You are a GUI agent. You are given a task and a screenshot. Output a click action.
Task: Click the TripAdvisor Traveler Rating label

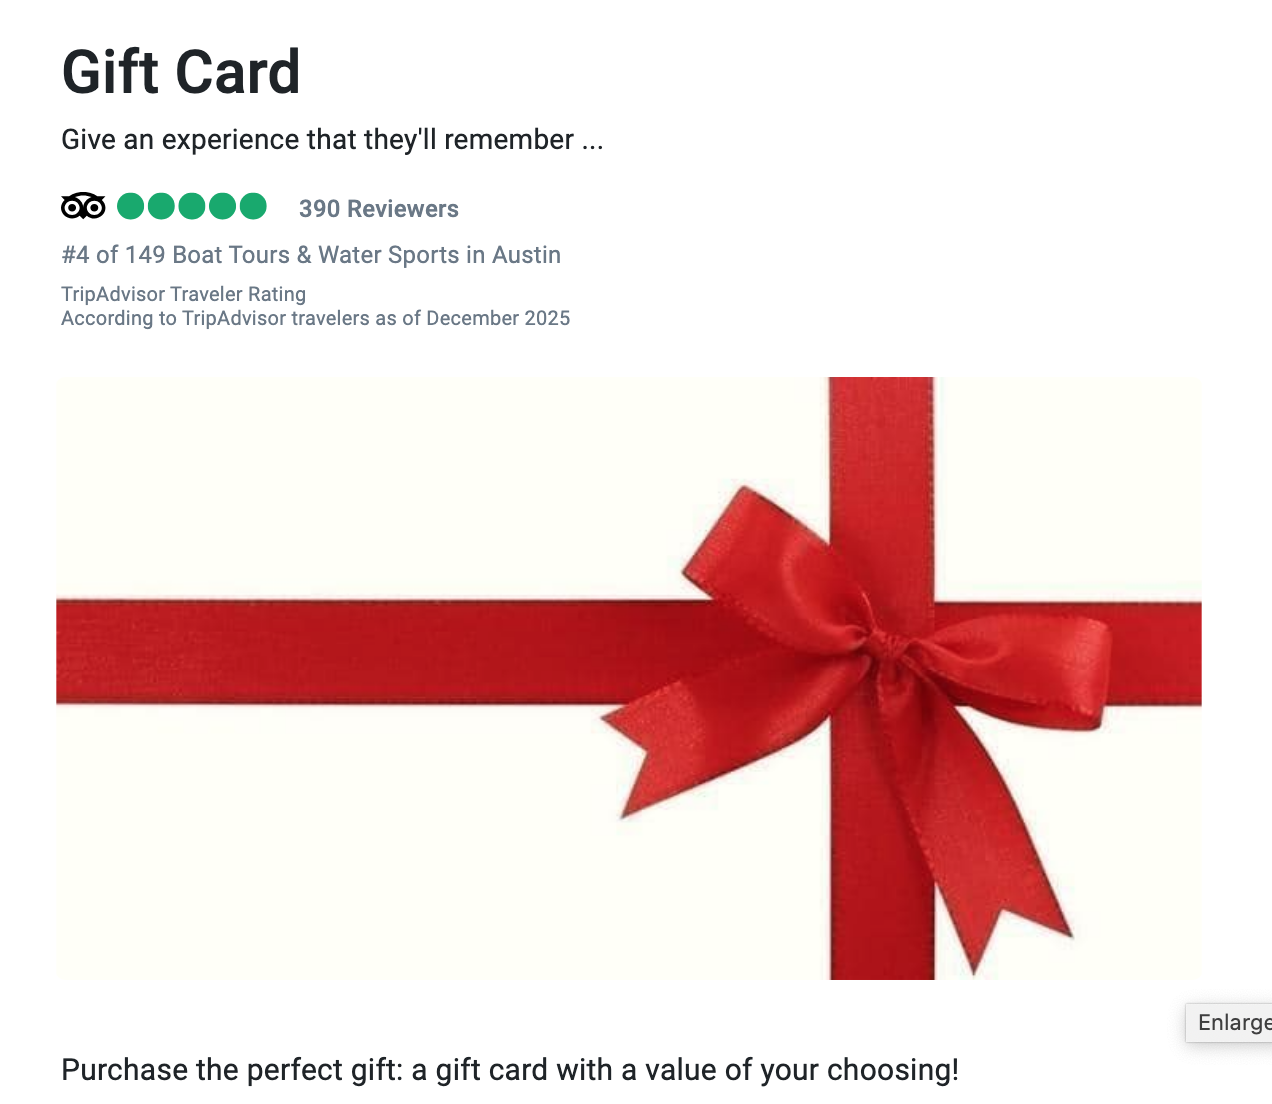183,294
